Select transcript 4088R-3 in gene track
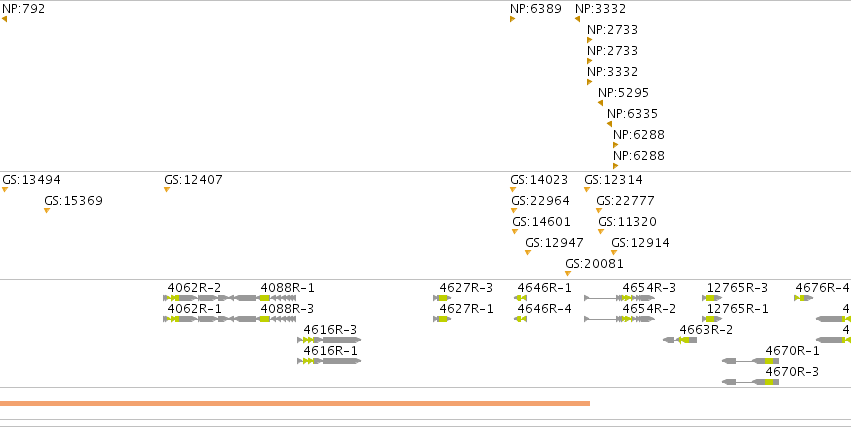This screenshot has height=427, width=851. pyautogui.click(x=262, y=319)
